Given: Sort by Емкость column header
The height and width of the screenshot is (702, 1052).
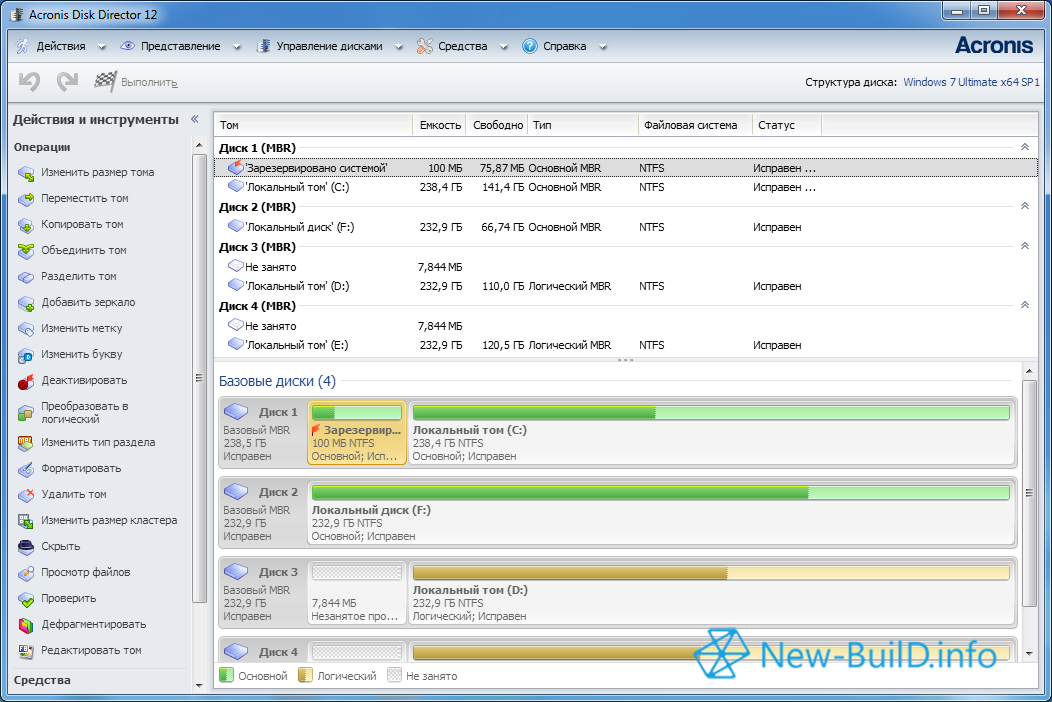Looking at the screenshot, I should tap(439, 125).
